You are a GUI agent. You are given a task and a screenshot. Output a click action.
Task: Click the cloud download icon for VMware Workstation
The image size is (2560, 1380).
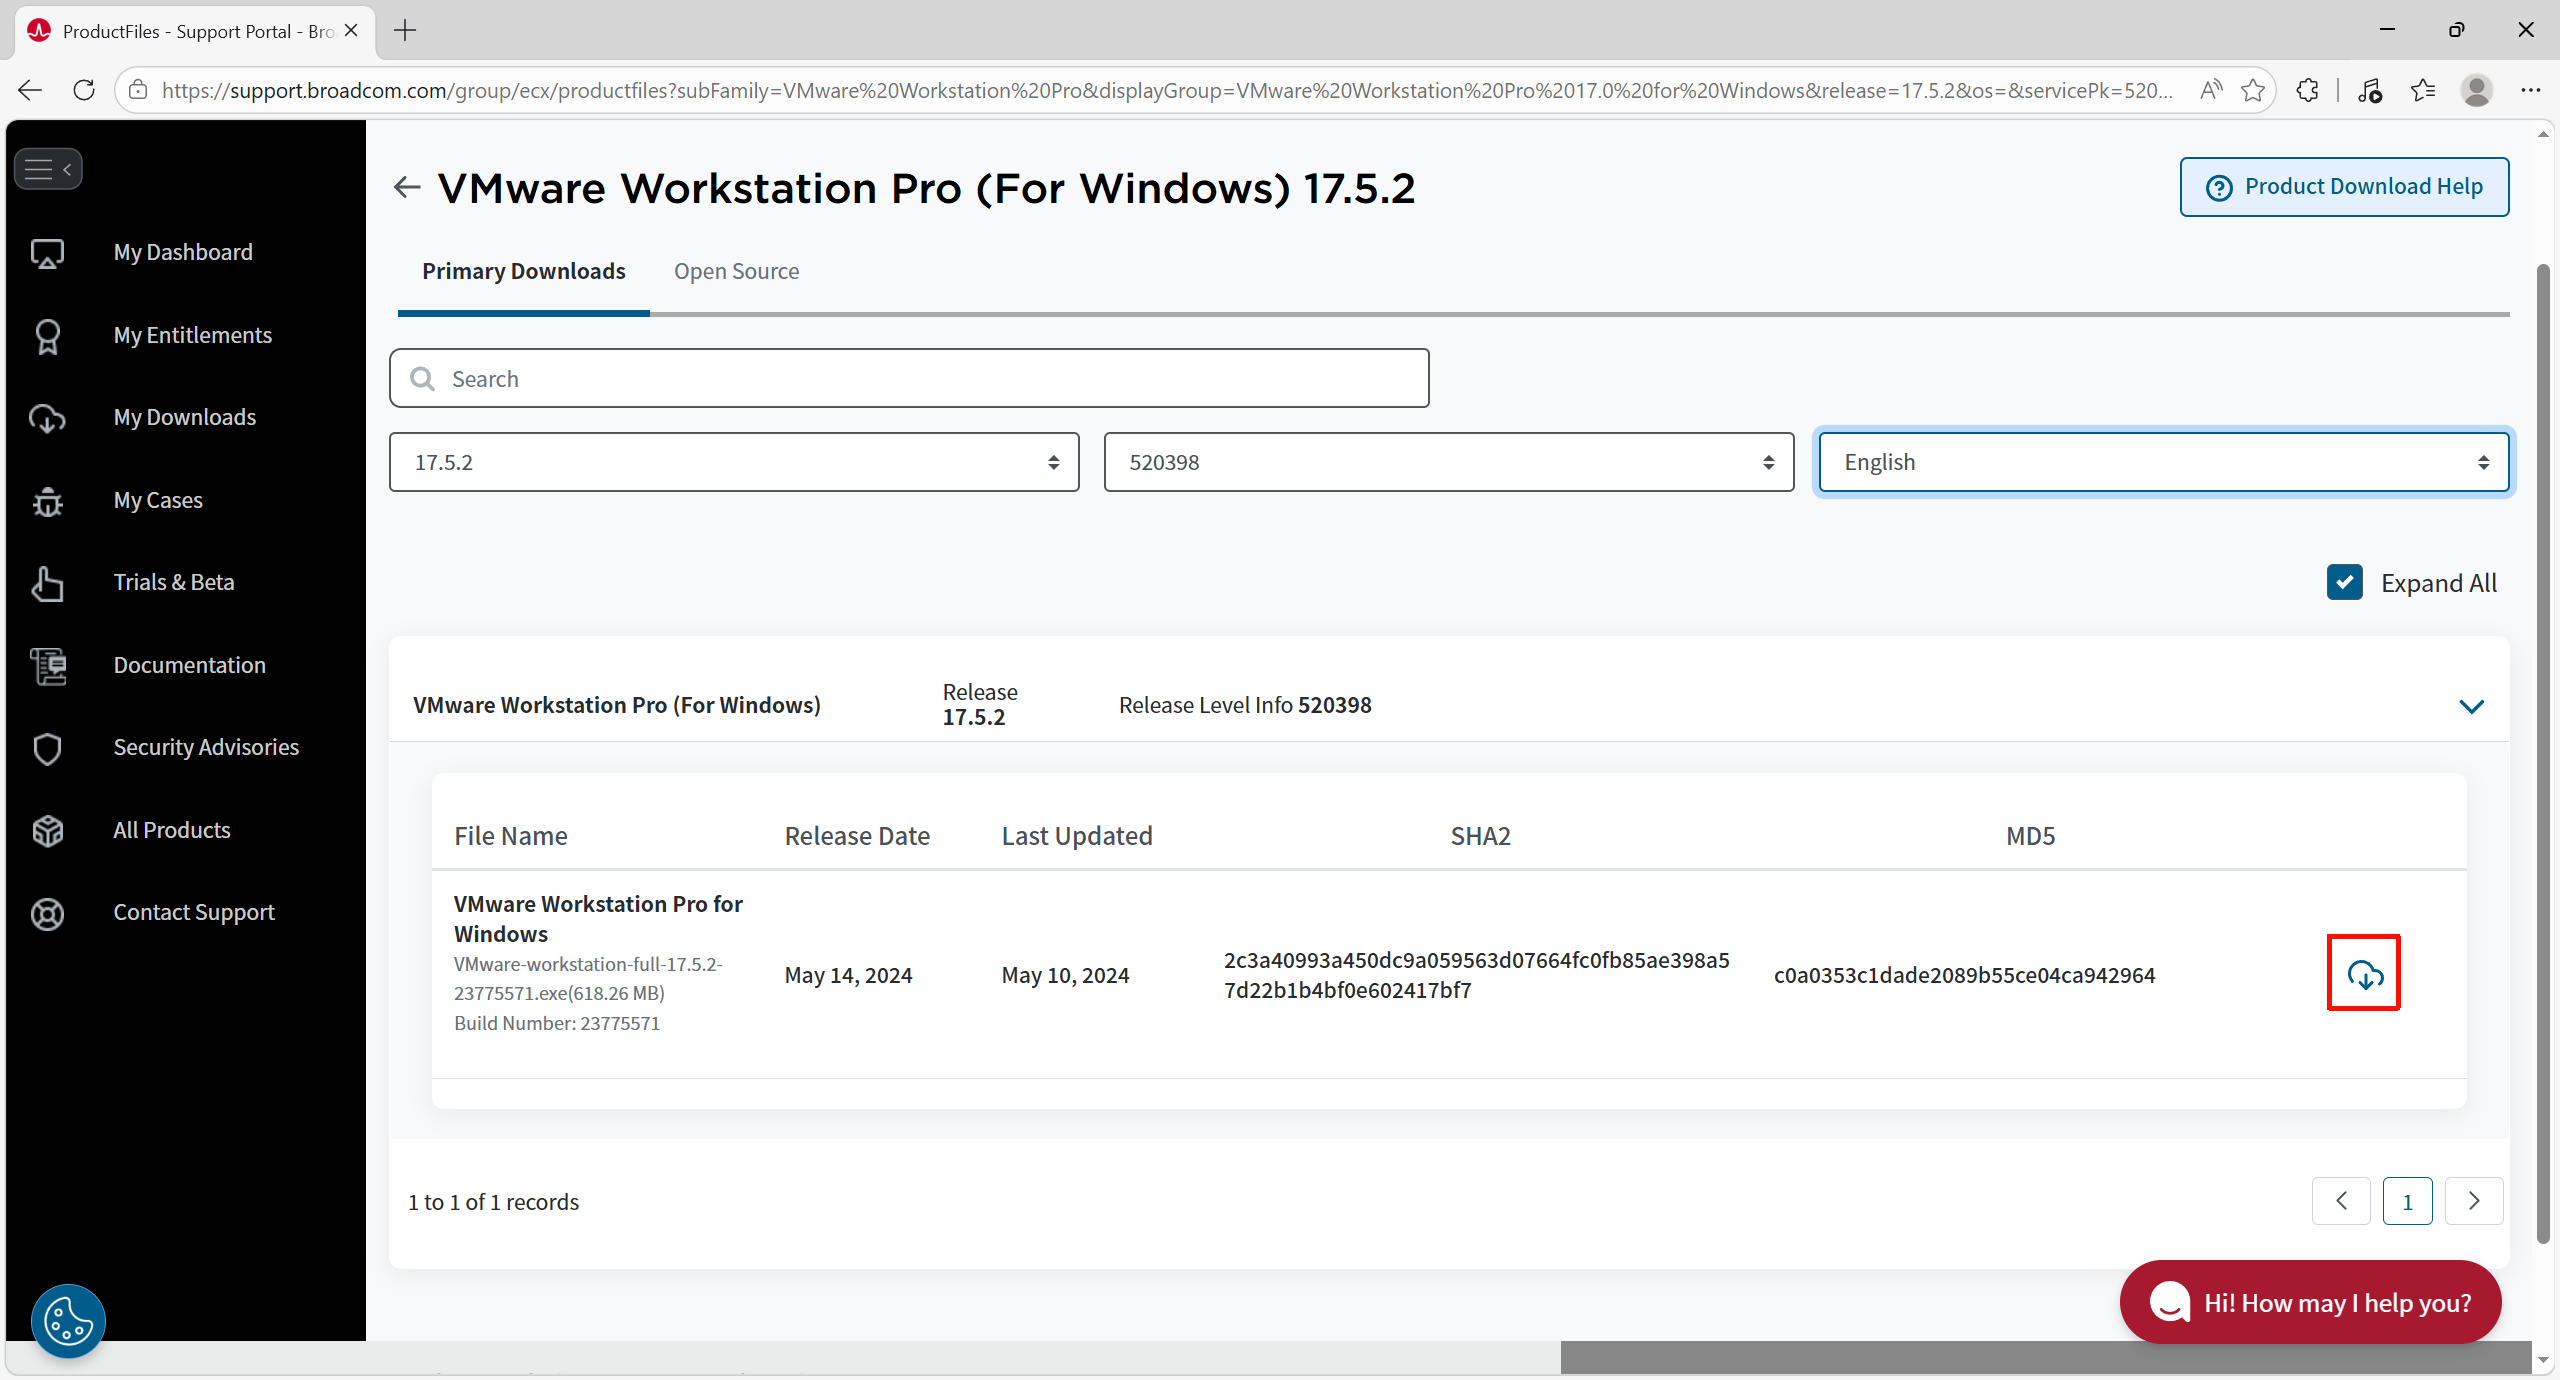(x=2364, y=974)
